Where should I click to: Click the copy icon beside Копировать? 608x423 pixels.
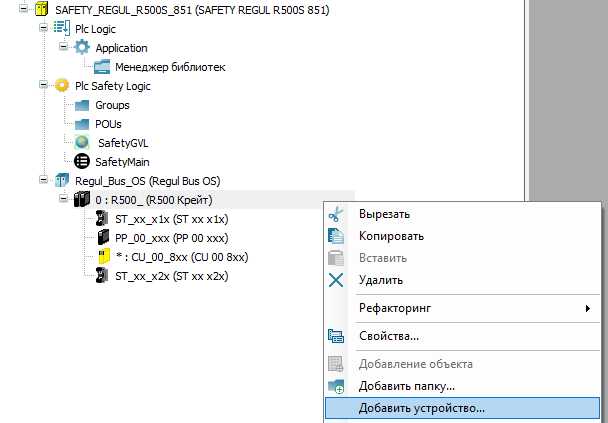click(336, 236)
